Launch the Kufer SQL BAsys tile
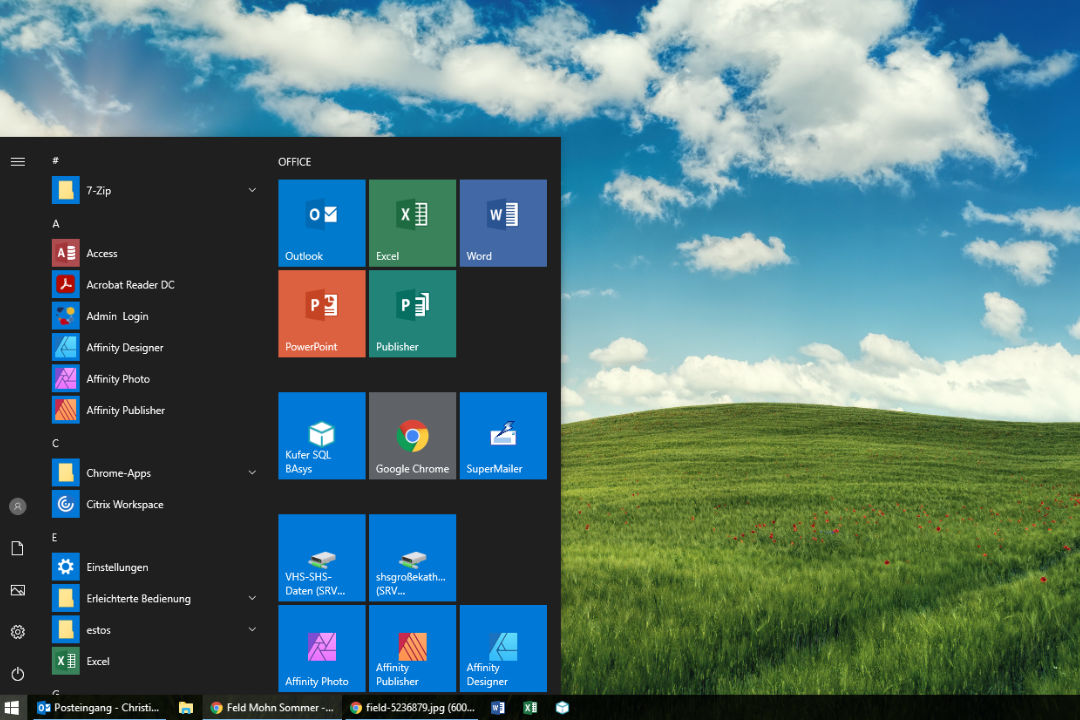The height and width of the screenshot is (720, 1080). click(x=322, y=435)
